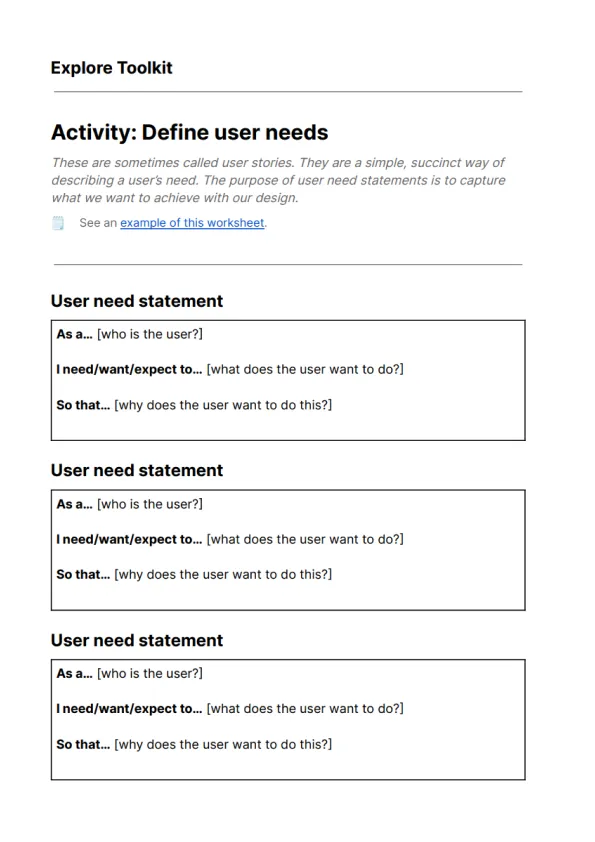
Task: Click the second 'User need statement' heading
Action: pyautogui.click(x=137, y=471)
